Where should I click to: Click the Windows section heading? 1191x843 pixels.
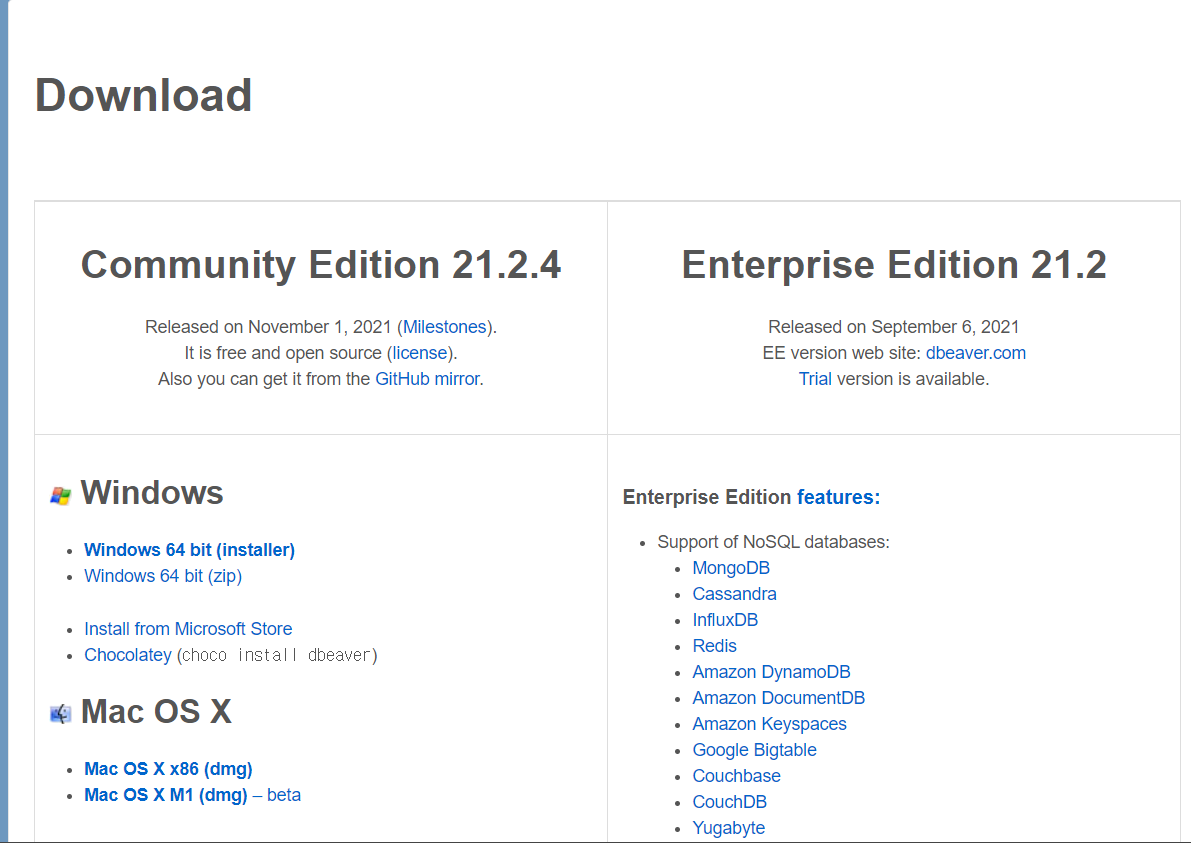coord(152,493)
